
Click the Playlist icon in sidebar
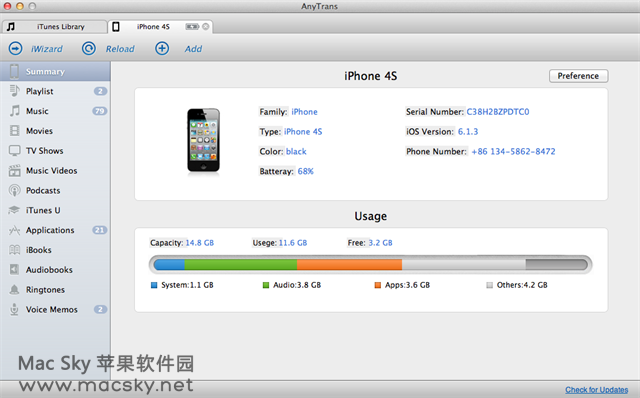pos(14,91)
